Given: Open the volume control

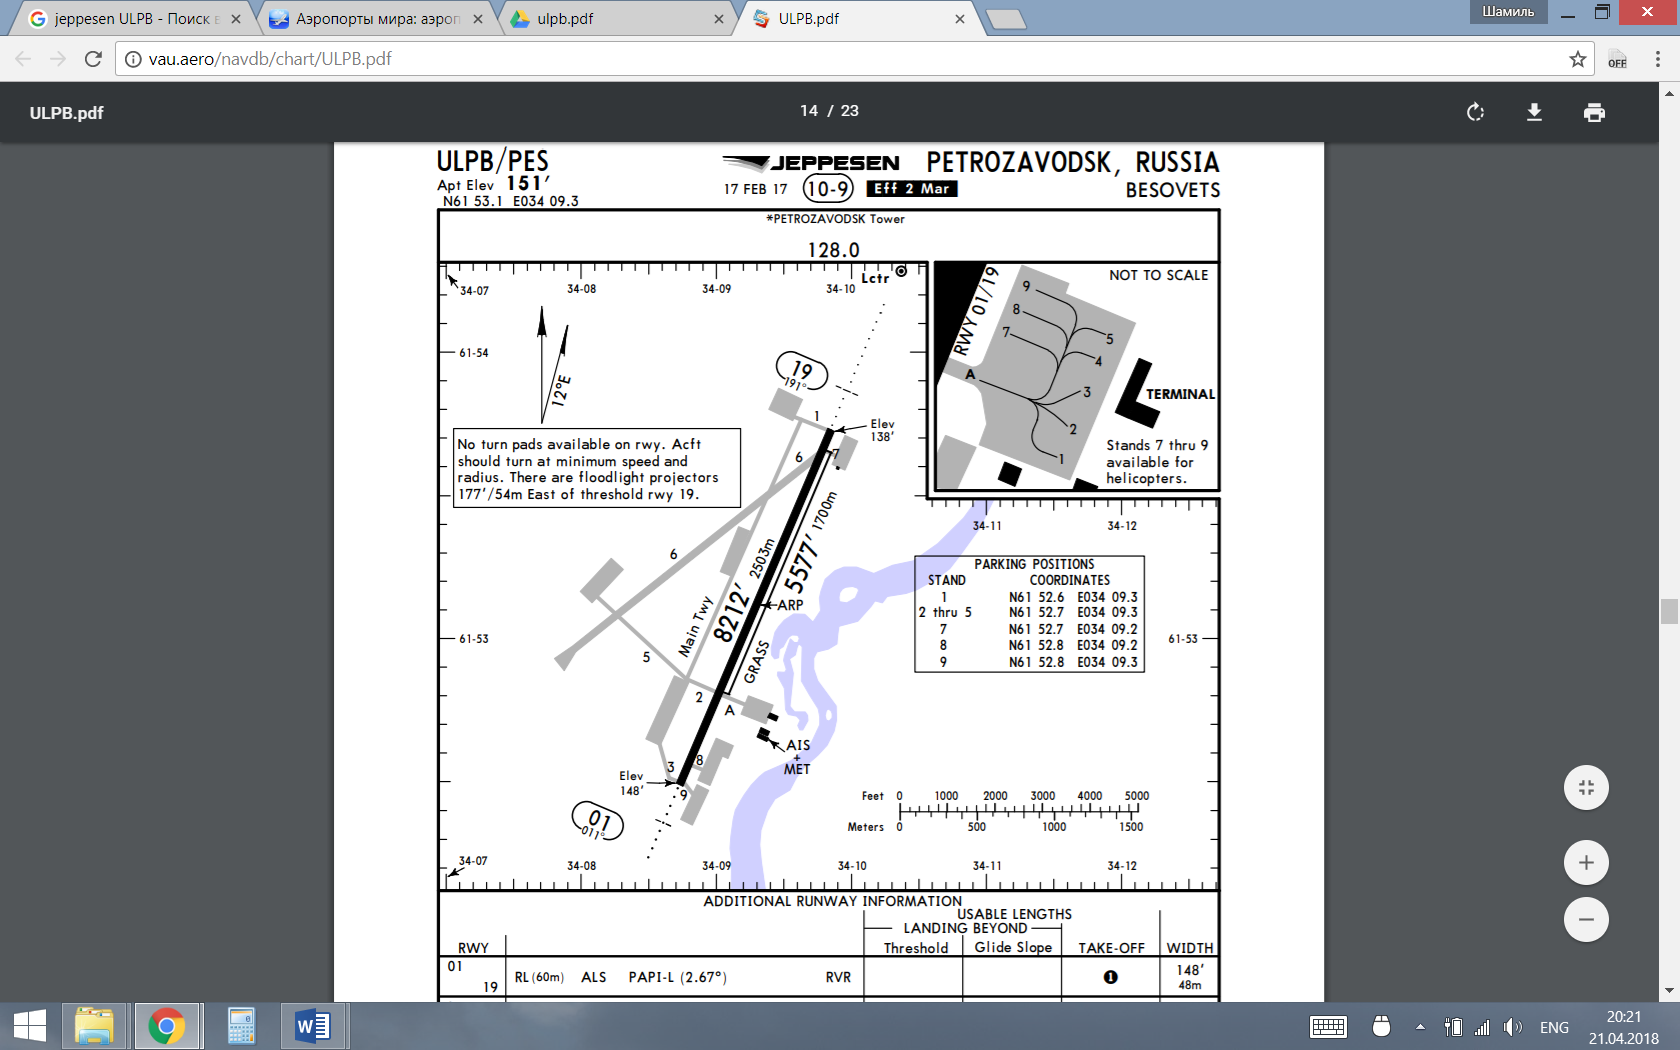Looking at the screenshot, I should pyautogui.click(x=1513, y=1027).
